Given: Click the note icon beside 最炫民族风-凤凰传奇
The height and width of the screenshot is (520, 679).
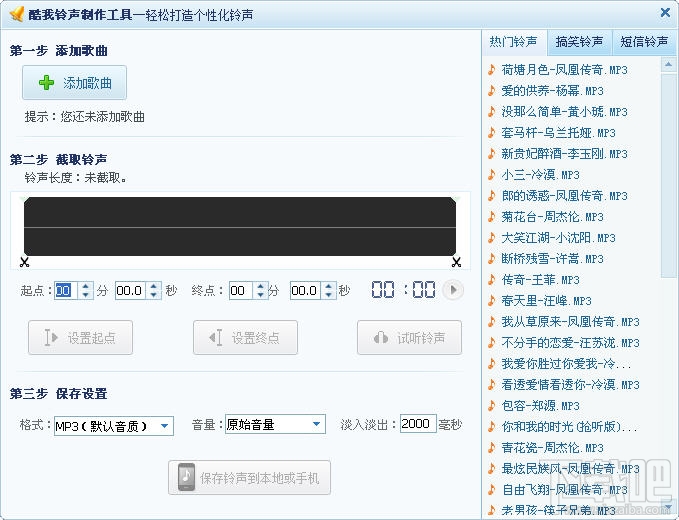Looking at the screenshot, I should (x=491, y=468).
